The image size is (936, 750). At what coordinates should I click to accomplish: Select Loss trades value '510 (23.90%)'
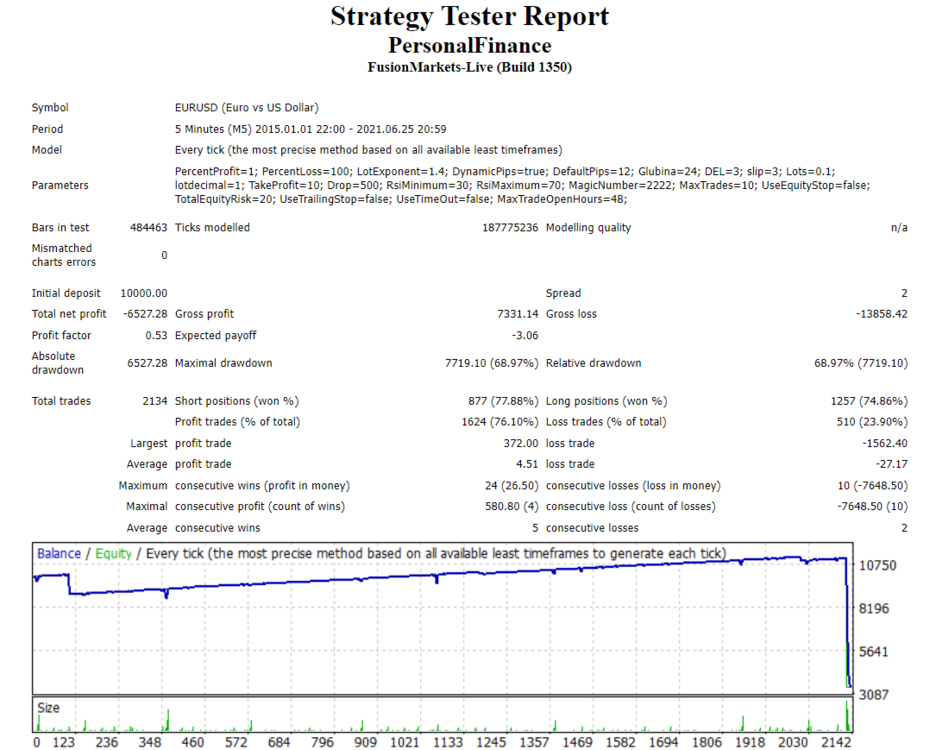pos(872,422)
